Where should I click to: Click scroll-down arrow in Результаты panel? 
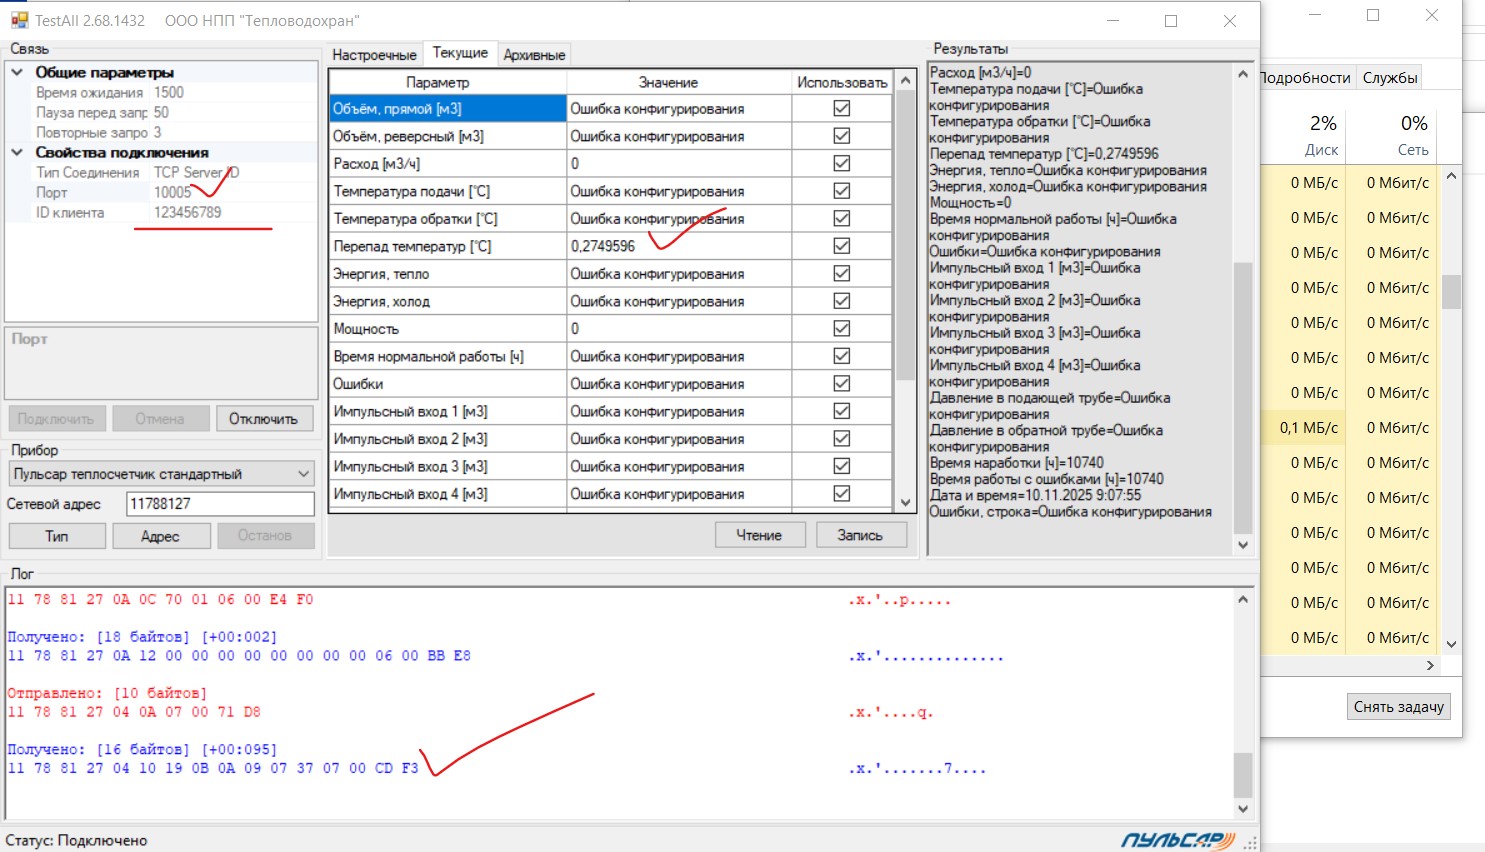tap(1243, 545)
